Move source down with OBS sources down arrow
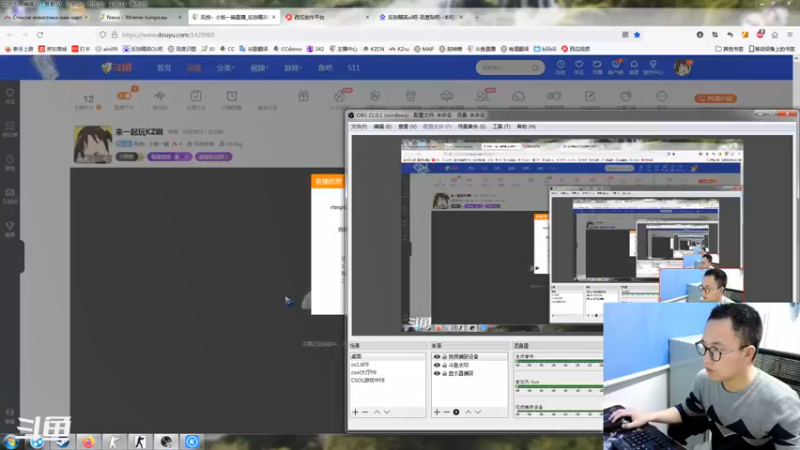The width and height of the screenshot is (800, 450). tap(478, 412)
